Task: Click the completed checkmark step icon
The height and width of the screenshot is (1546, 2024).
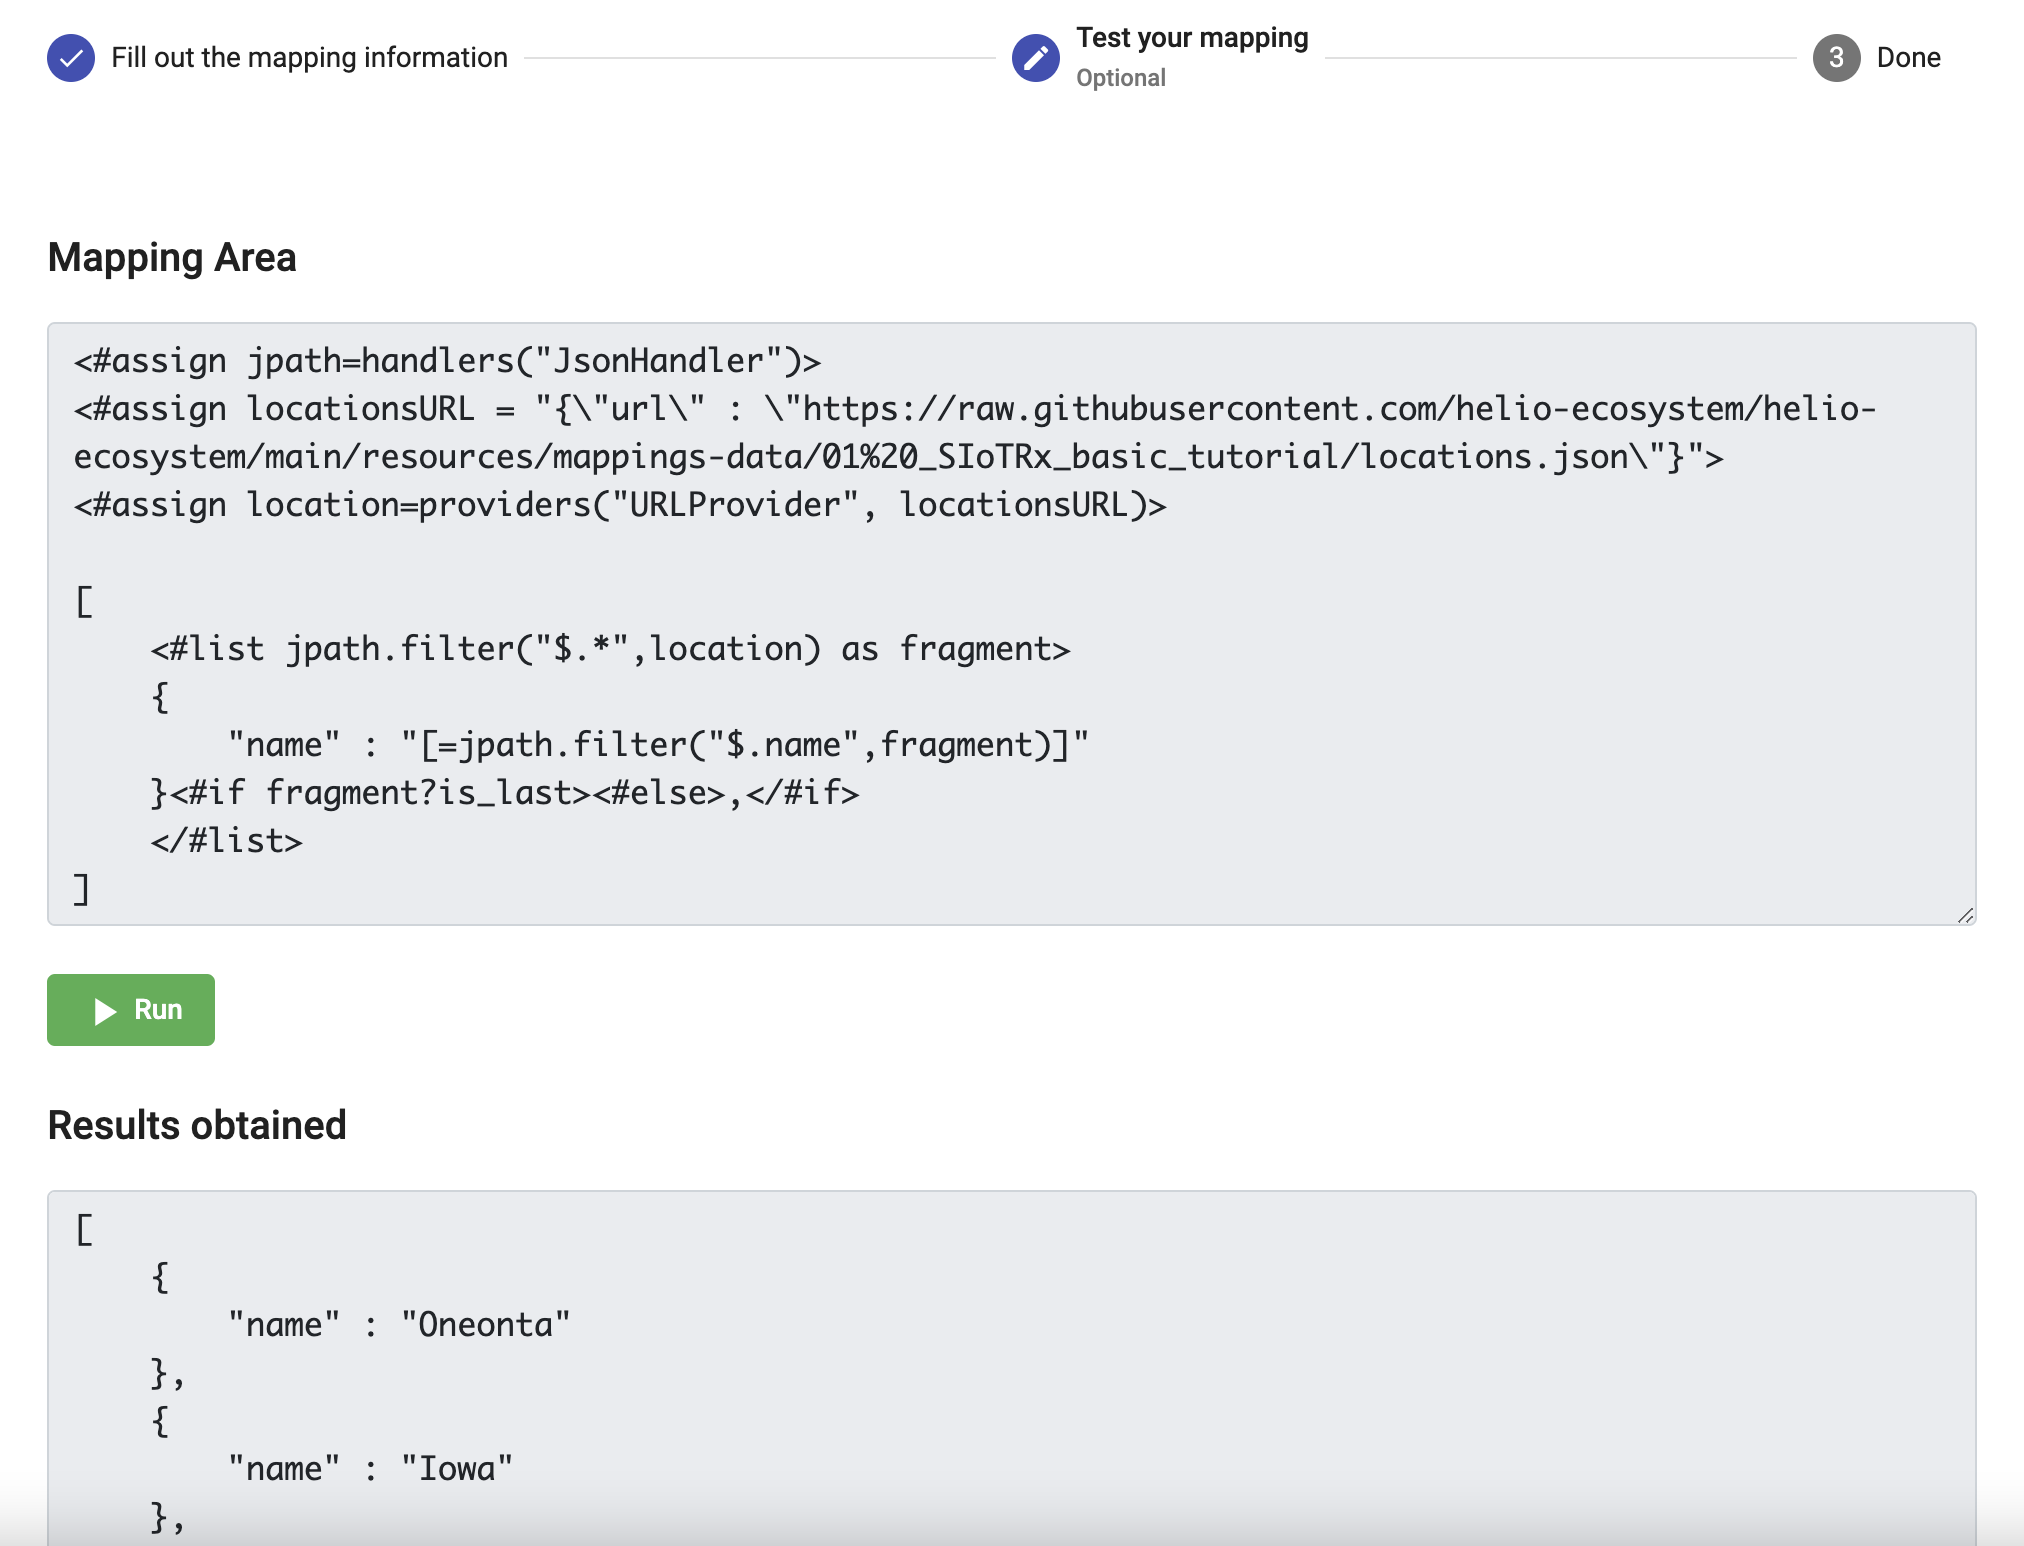Action: coord(71,58)
